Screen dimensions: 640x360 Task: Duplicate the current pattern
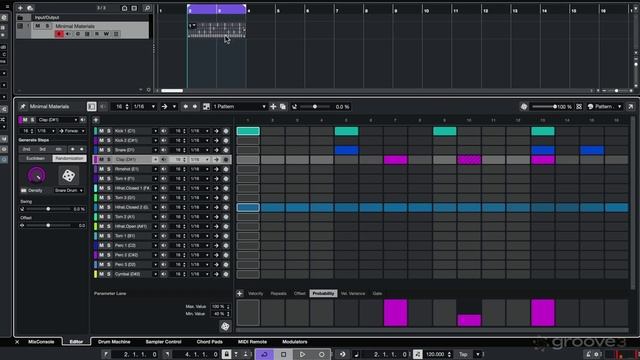[x=282, y=107]
